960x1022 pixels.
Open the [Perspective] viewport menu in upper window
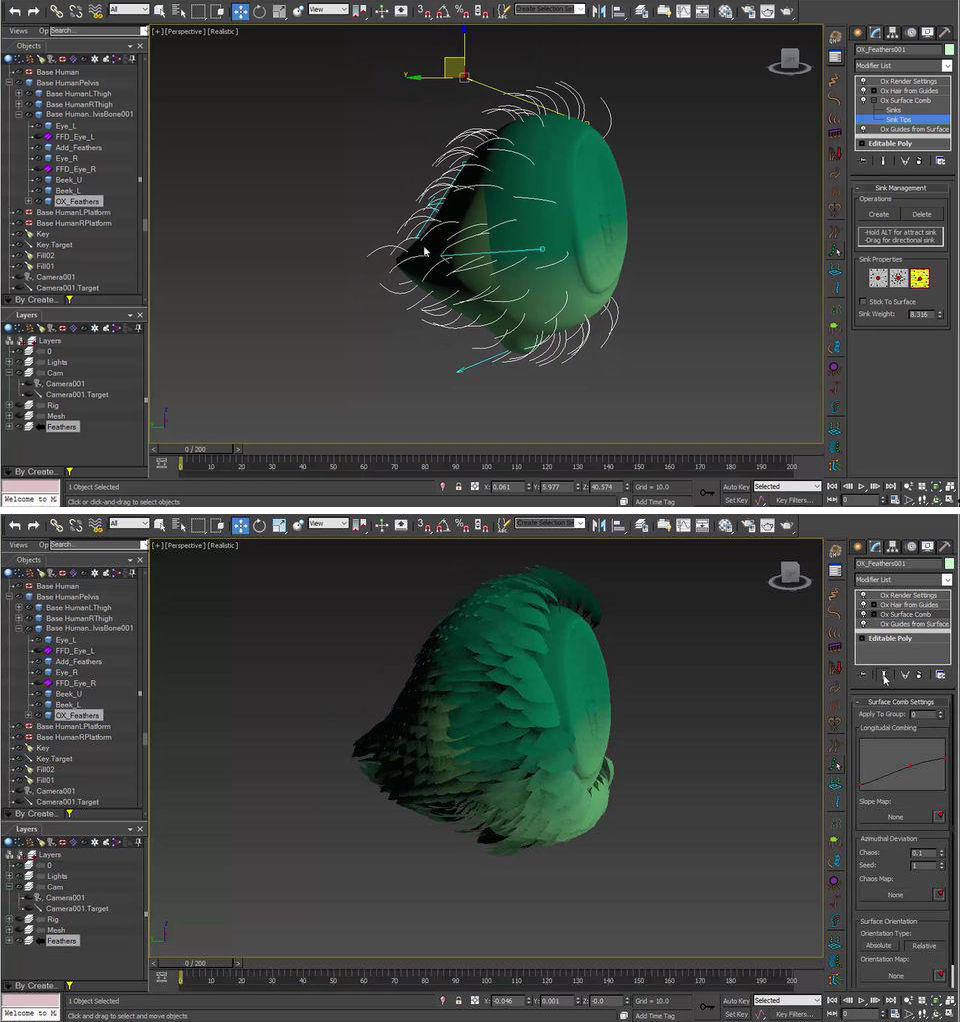pyautogui.click(x=185, y=31)
